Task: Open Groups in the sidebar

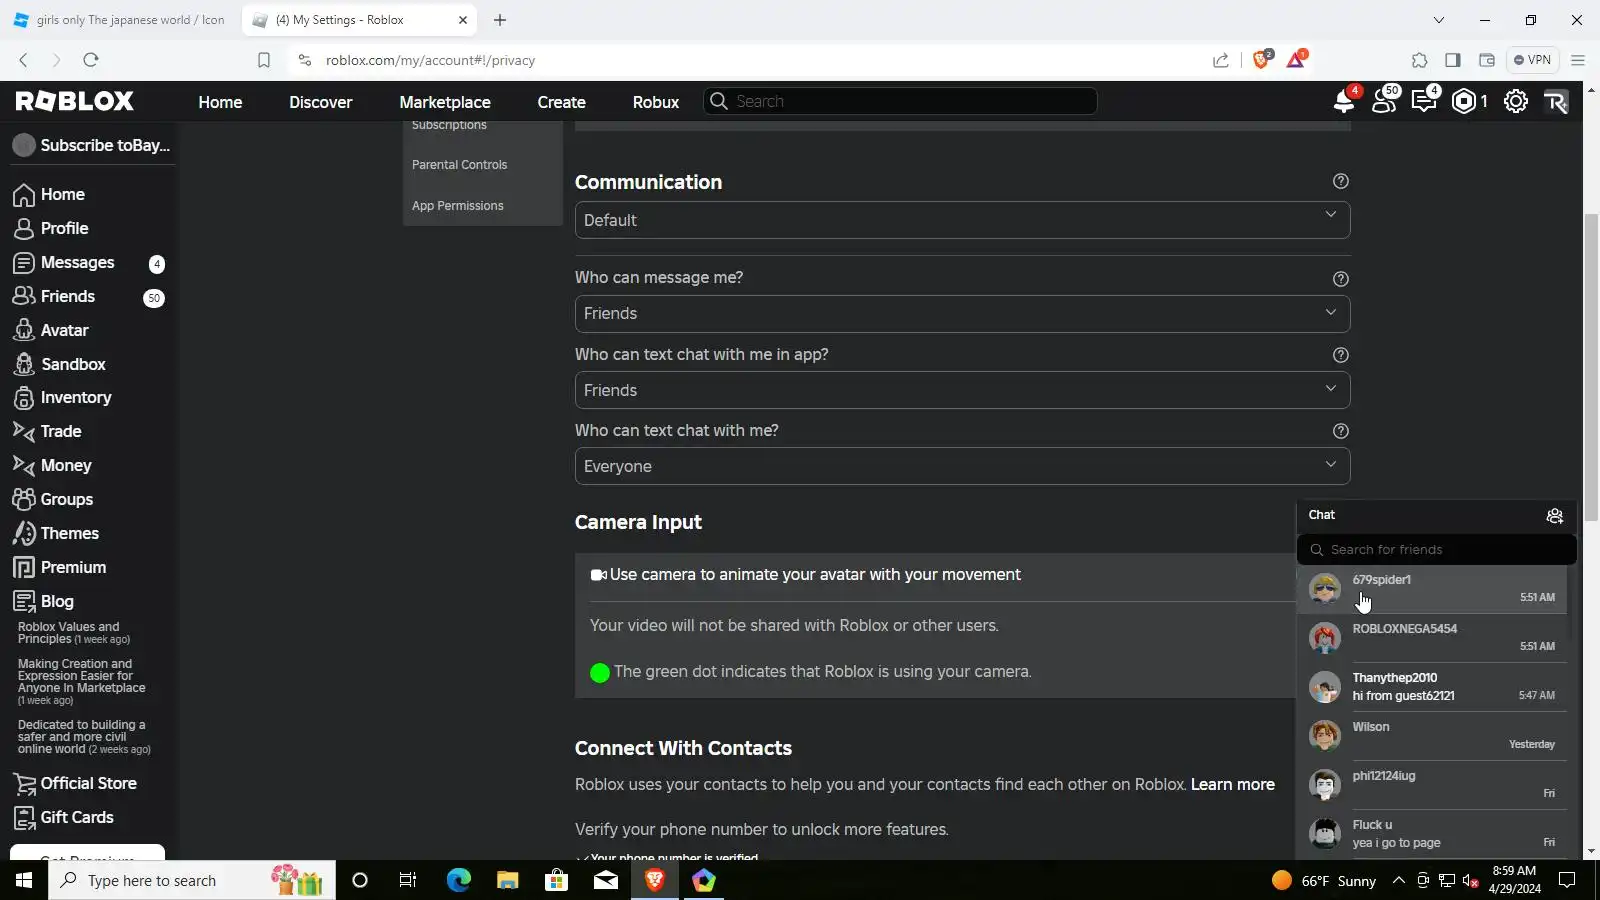Action: 67,499
